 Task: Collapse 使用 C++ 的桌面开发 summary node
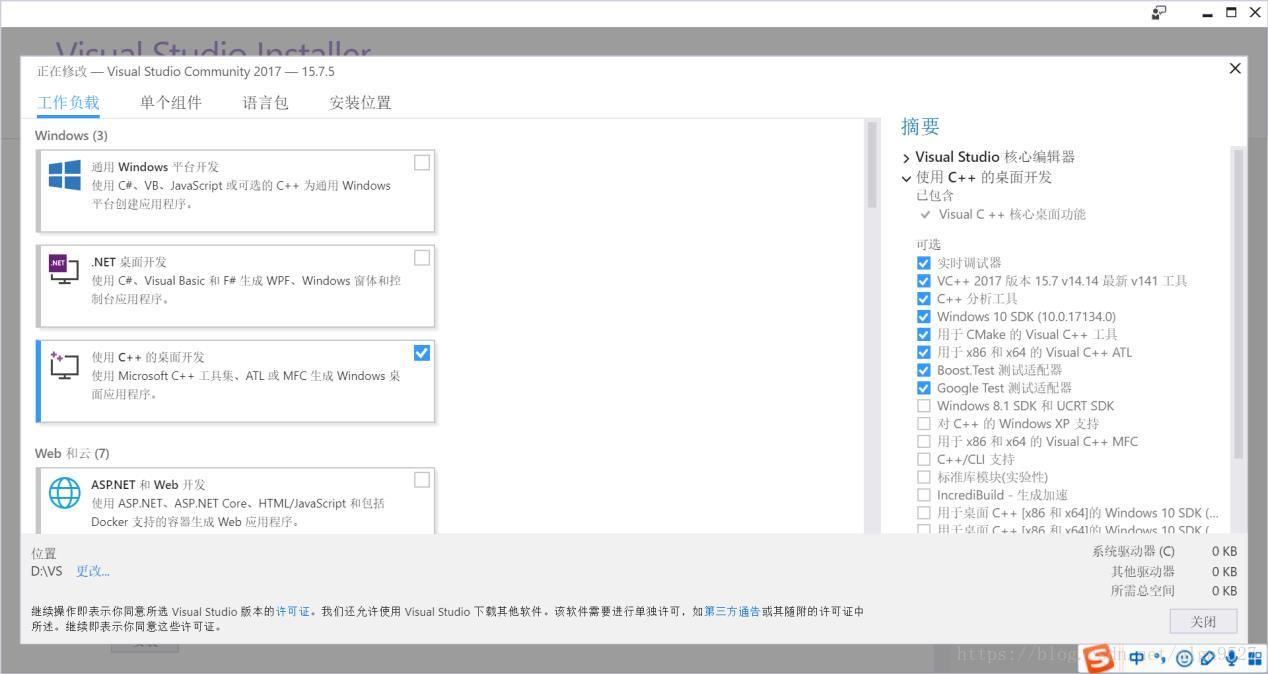tap(906, 178)
